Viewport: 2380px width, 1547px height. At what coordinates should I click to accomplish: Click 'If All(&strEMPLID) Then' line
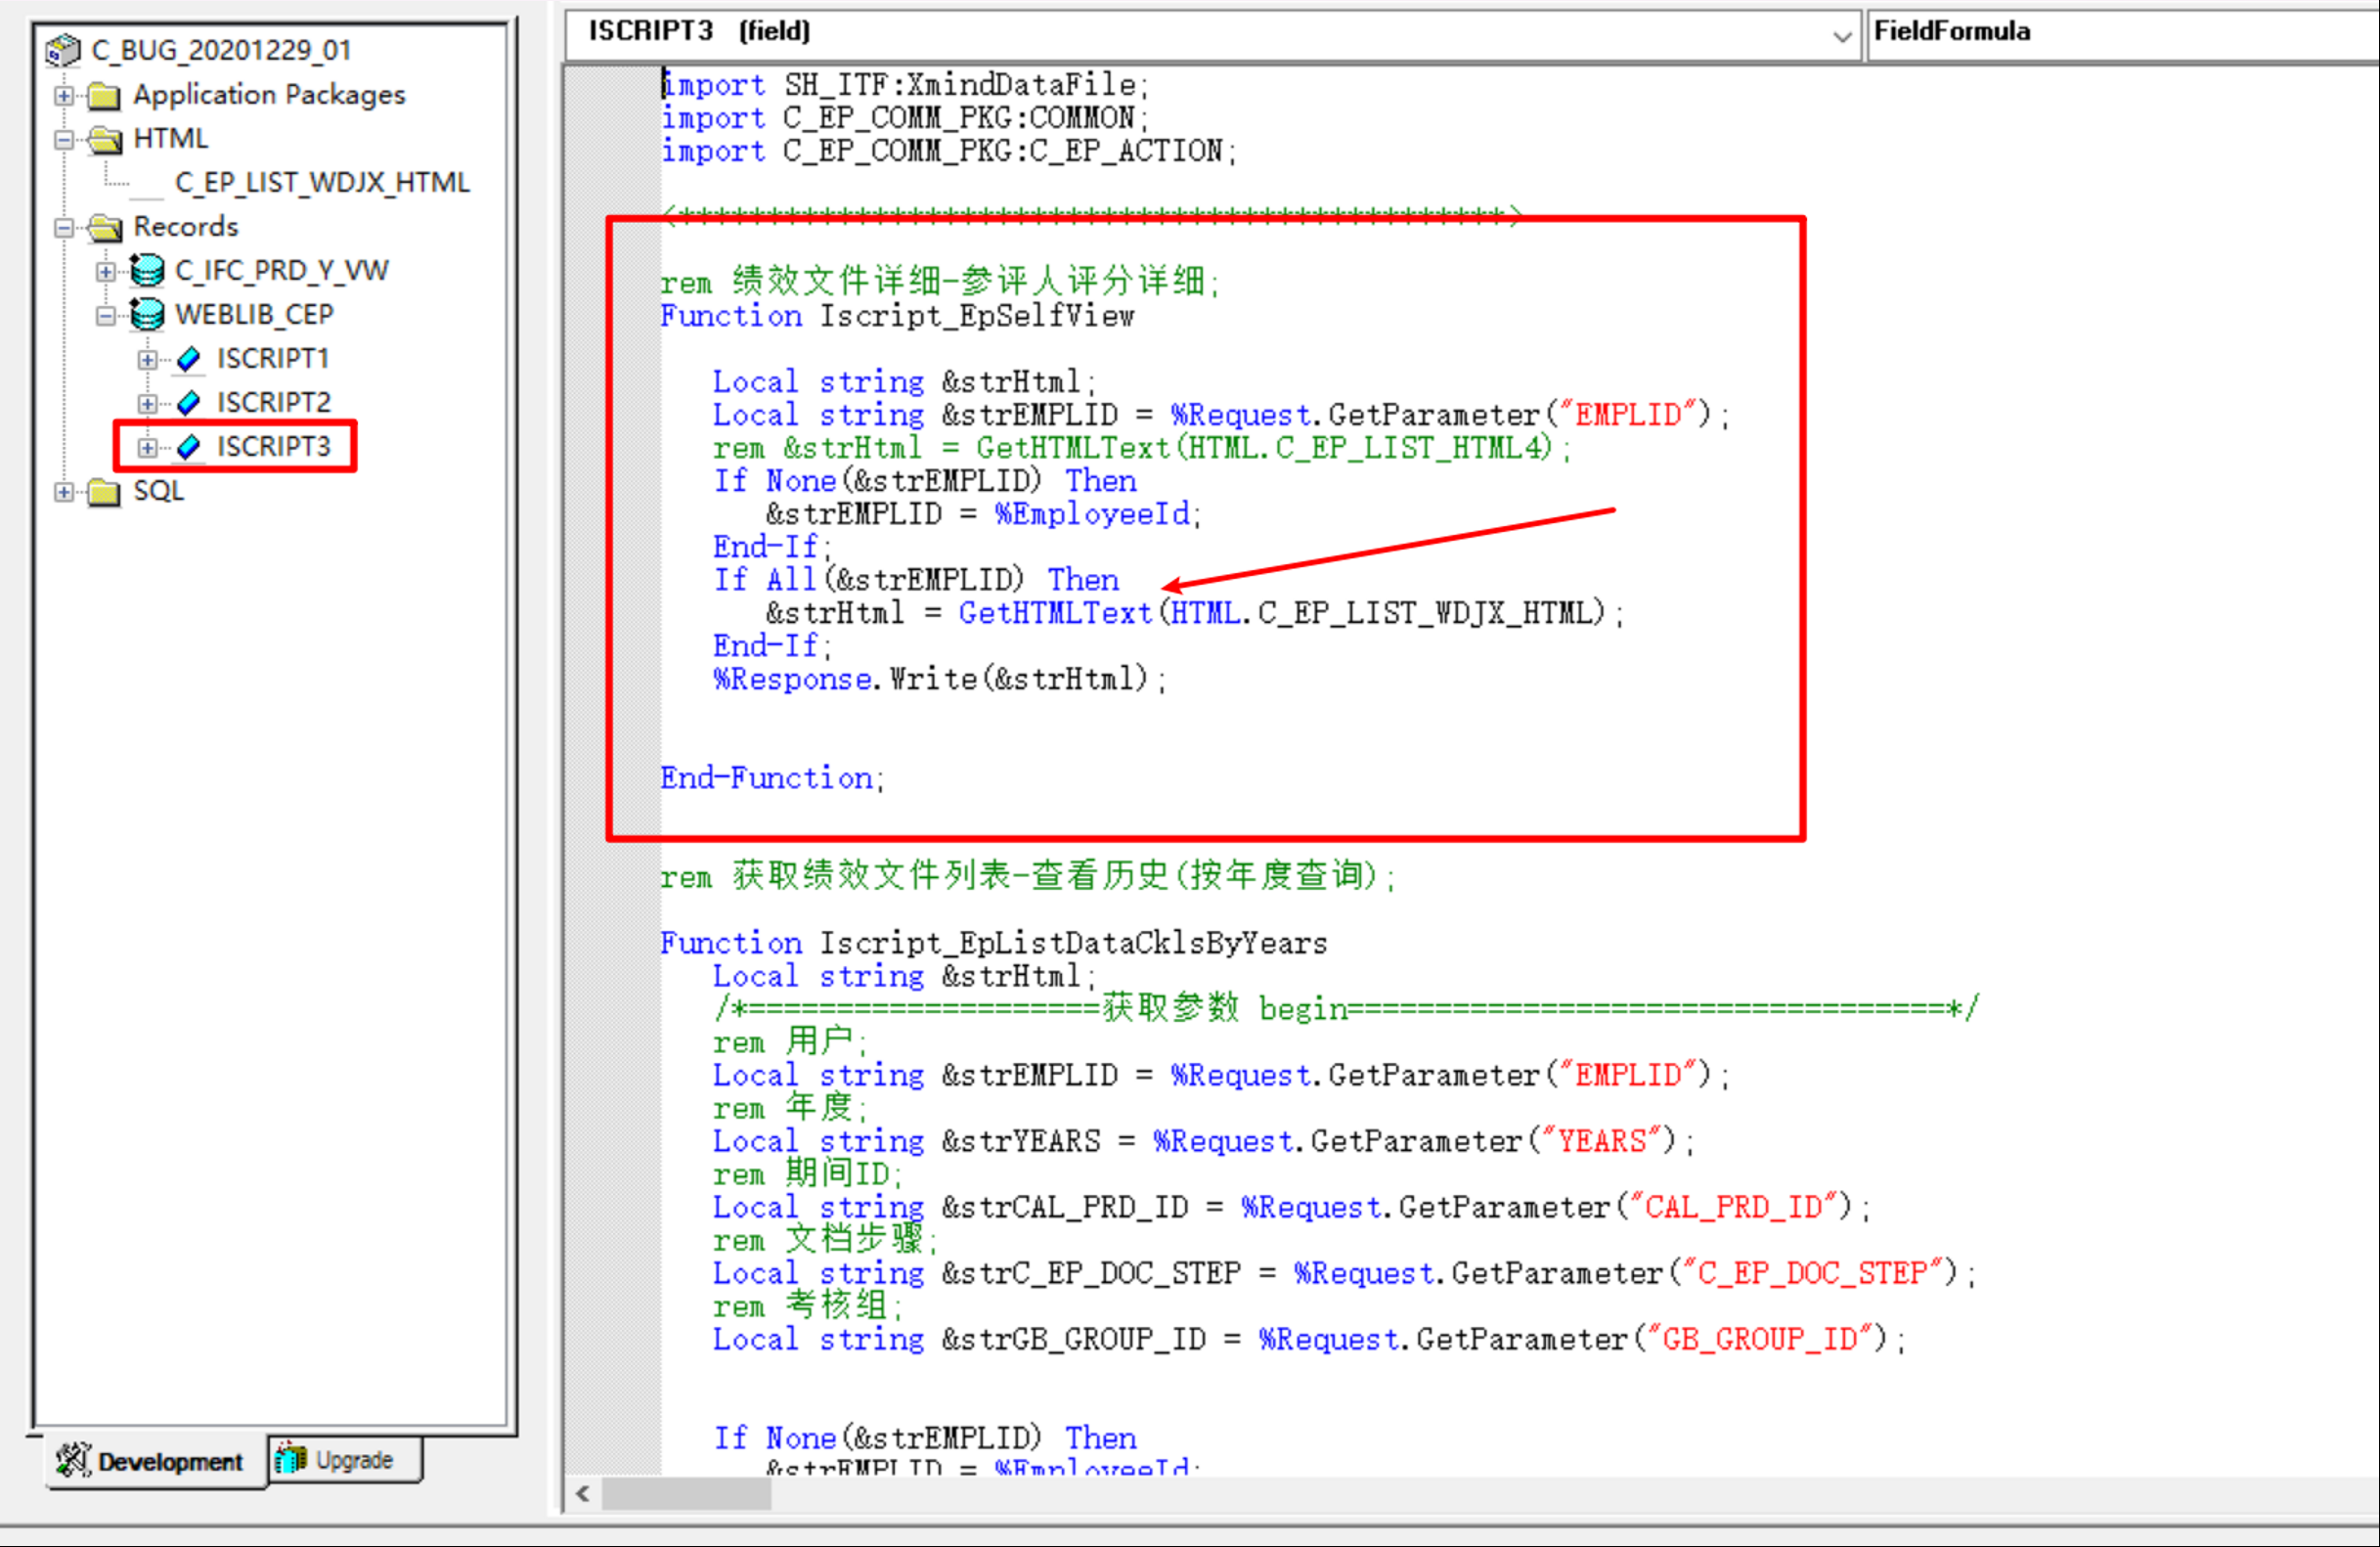click(x=916, y=580)
